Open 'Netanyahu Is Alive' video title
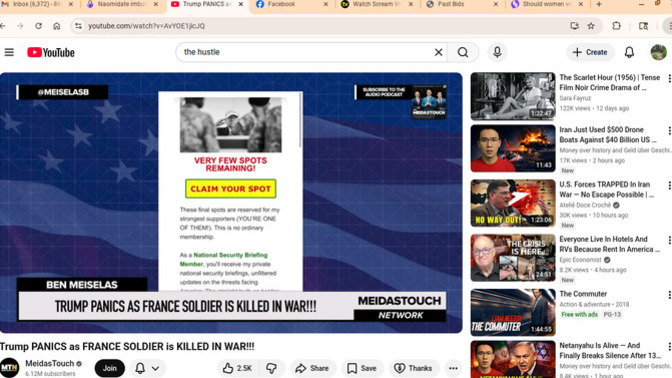Viewport: 672px width, 378px height. click(610, 351)
